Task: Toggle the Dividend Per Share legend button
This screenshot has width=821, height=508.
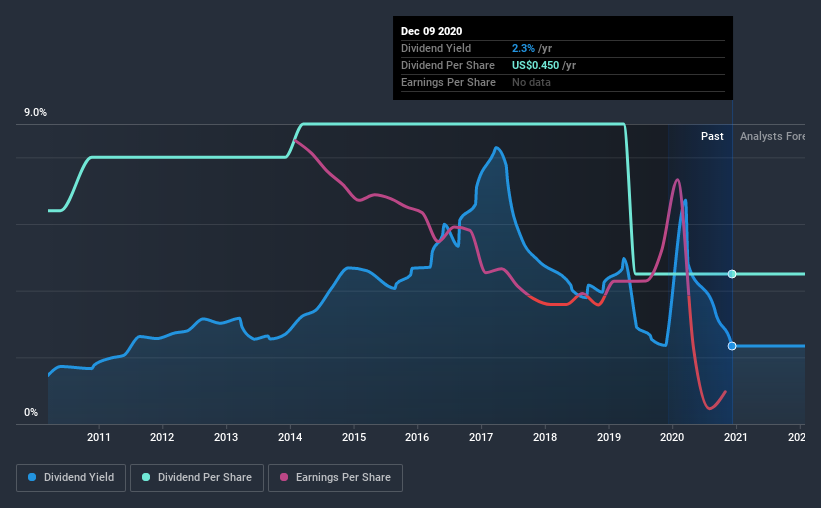Action: (197, 478)
